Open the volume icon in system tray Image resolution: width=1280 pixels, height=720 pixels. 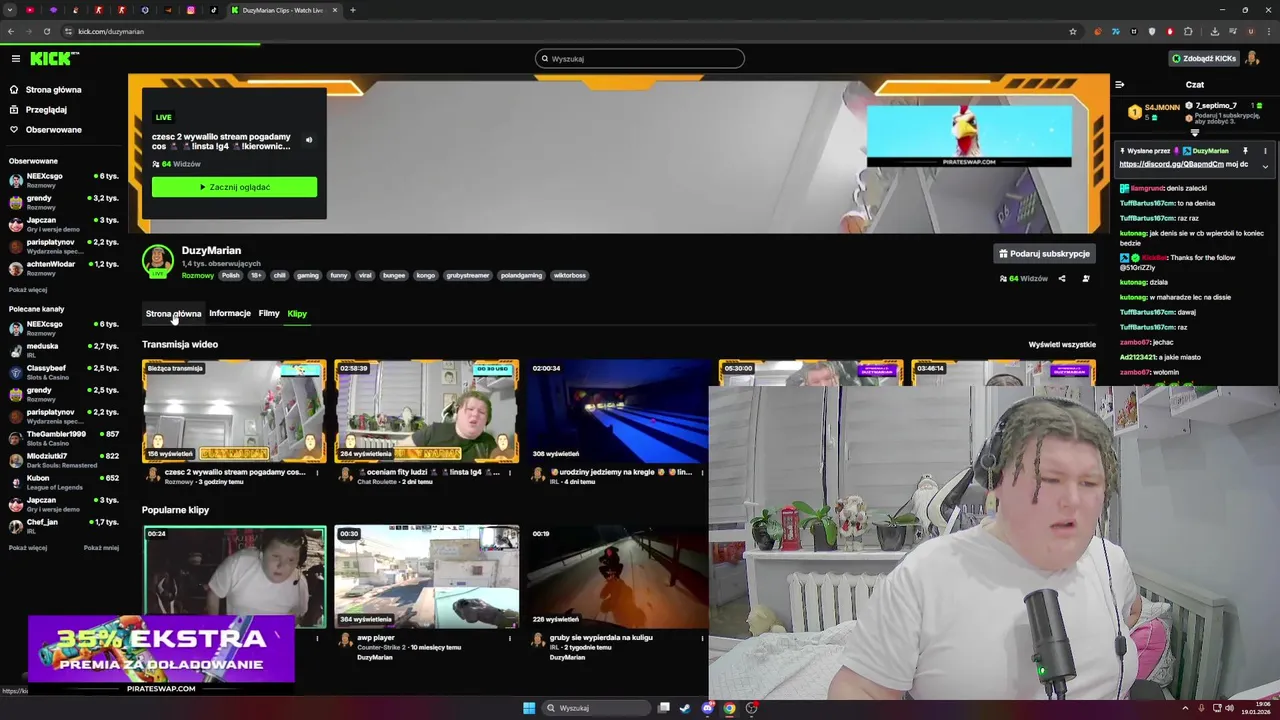tap(1229, 708)
